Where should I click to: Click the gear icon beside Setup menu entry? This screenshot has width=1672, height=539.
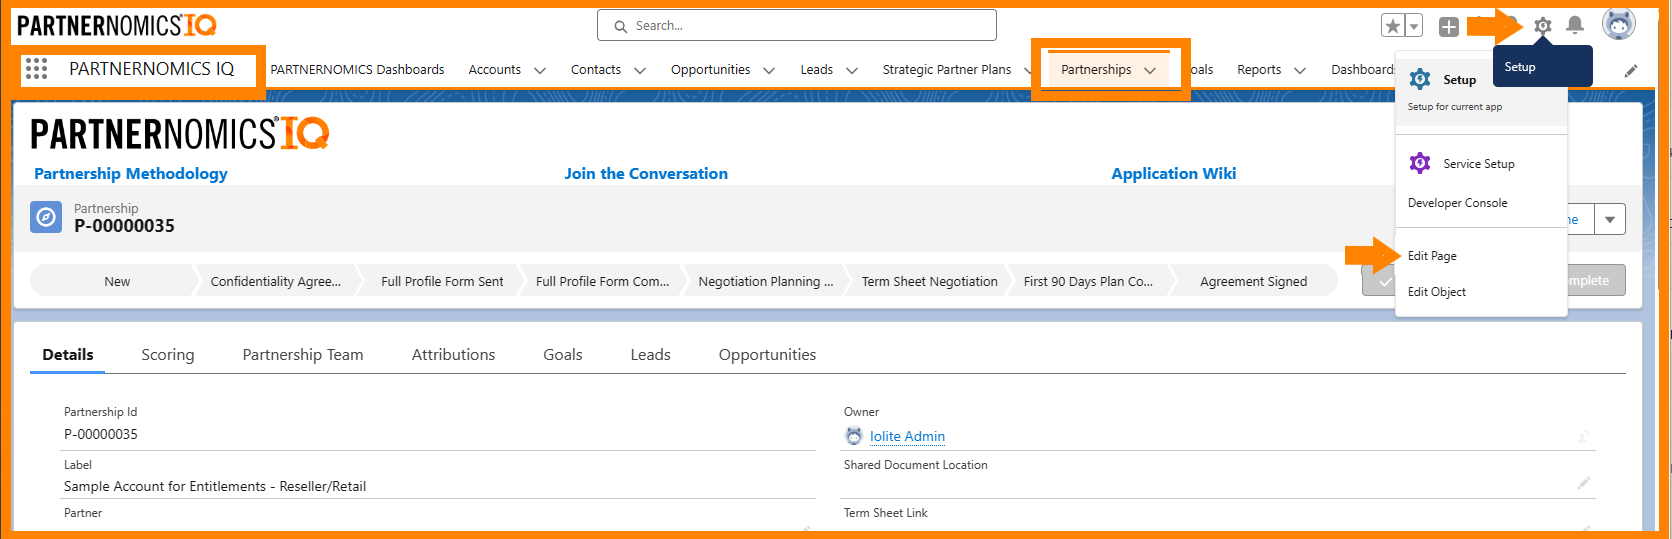click(x=1420, y=79)
